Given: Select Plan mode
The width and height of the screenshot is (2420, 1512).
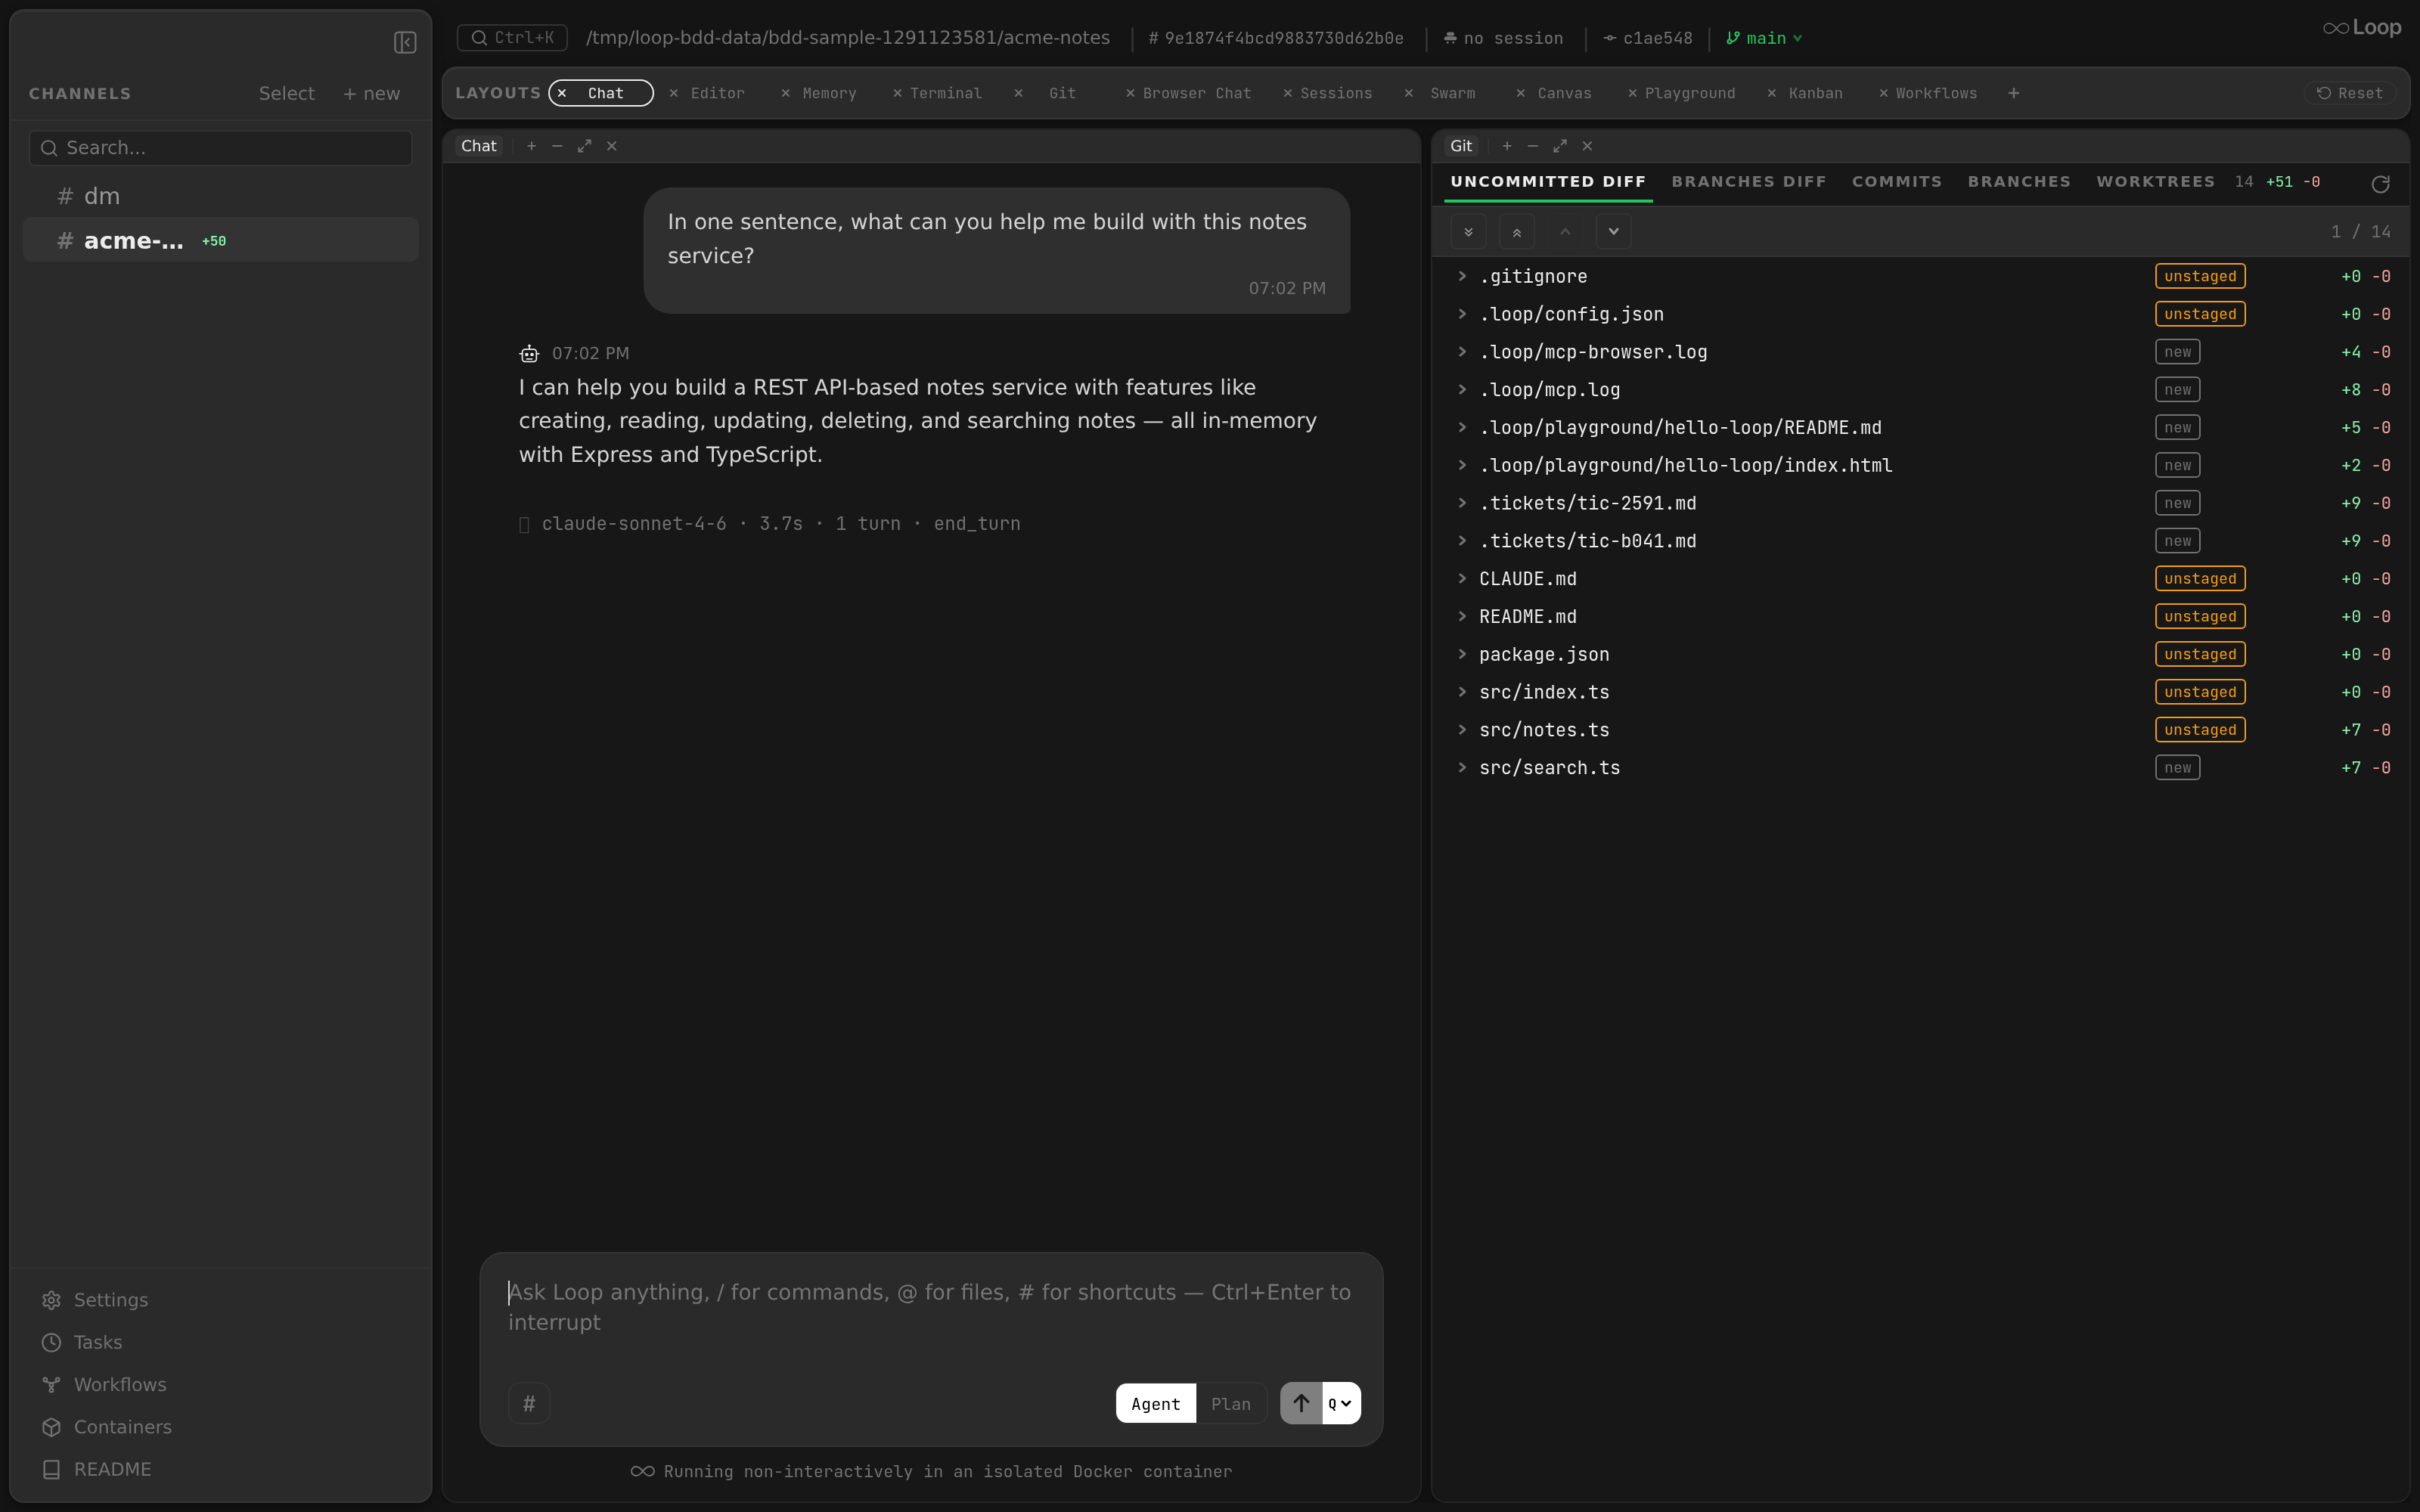Looking at the screenshot, I should 1231,1404.
